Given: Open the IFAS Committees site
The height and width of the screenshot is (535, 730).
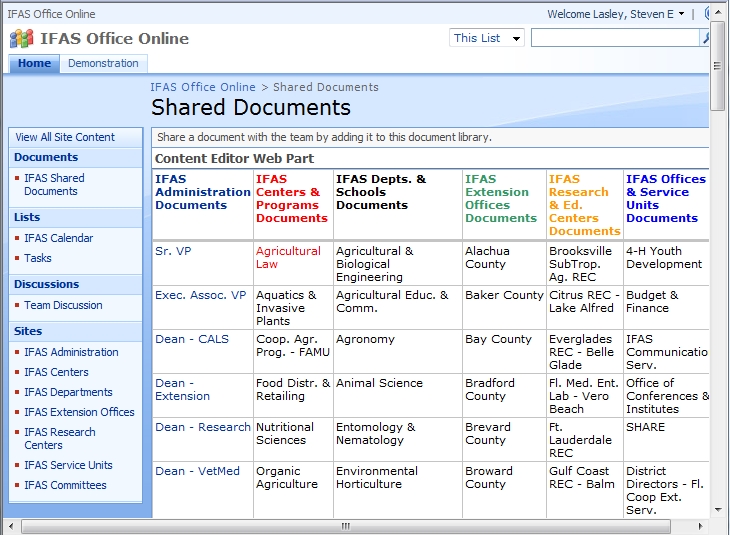Looking at the screenshot, I should point(65,486).
